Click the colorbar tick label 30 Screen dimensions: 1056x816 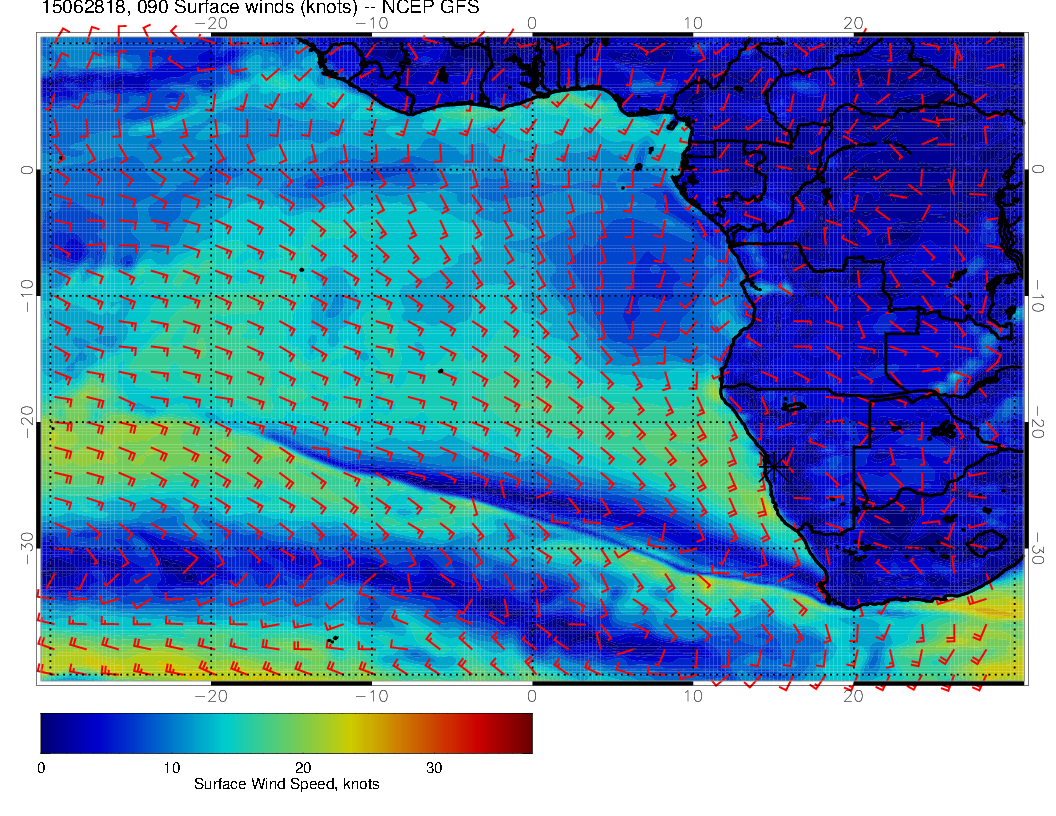tap(434, 768)
